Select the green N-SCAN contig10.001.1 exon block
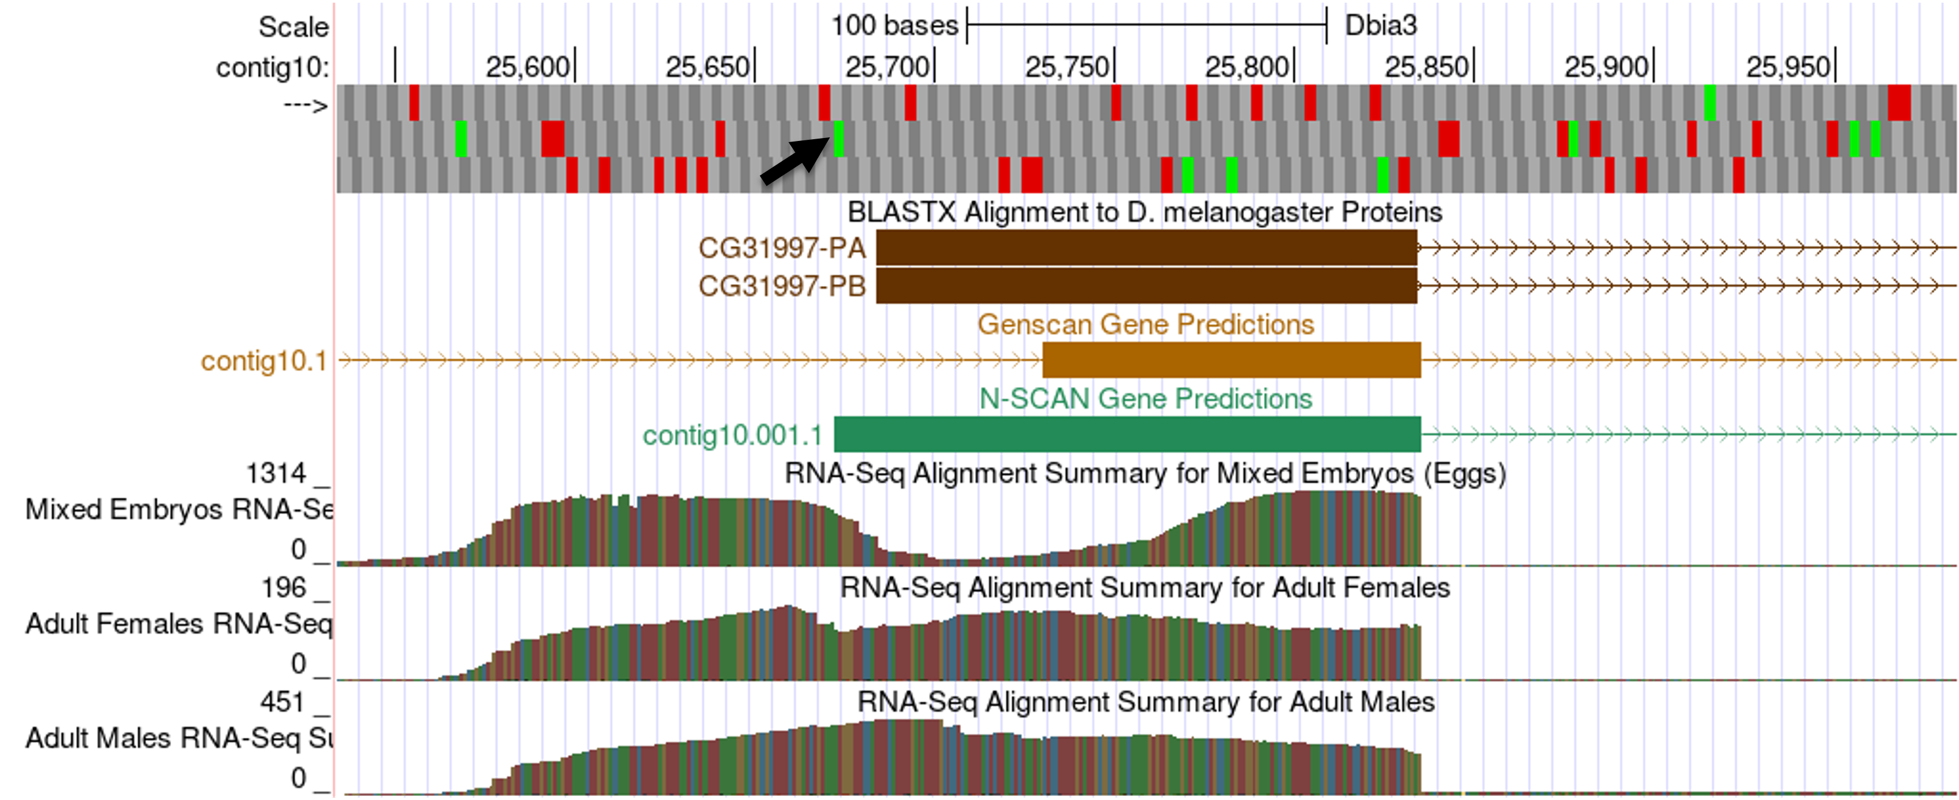 1128,434
